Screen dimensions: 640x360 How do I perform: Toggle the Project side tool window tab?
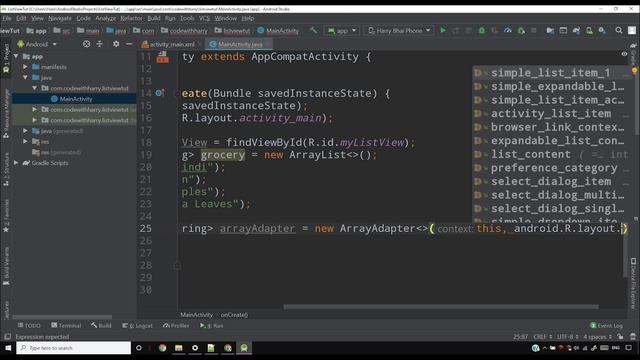point(6,58)
